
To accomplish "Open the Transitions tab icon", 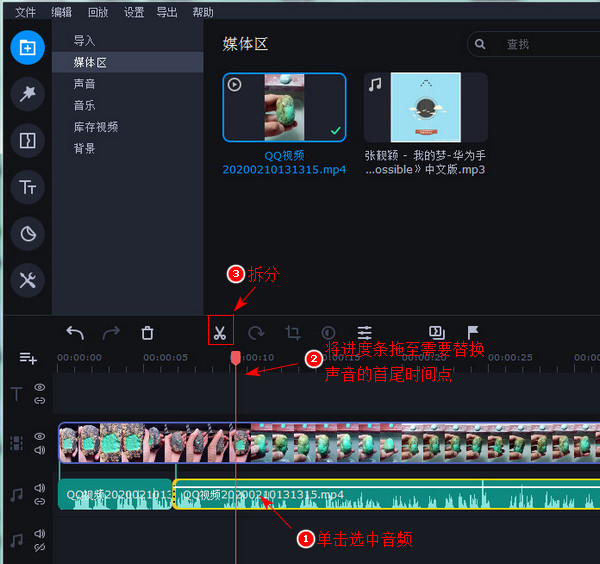I will [28, 140].
